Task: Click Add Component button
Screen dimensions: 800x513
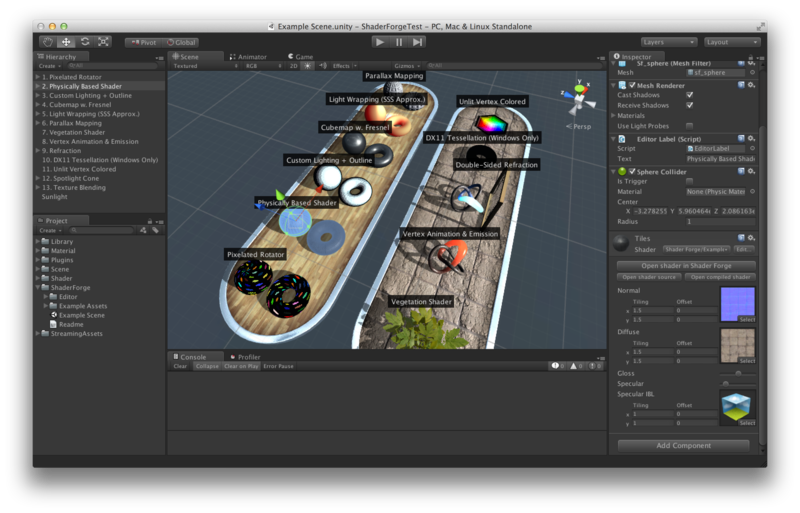Action: pos(684,445)
